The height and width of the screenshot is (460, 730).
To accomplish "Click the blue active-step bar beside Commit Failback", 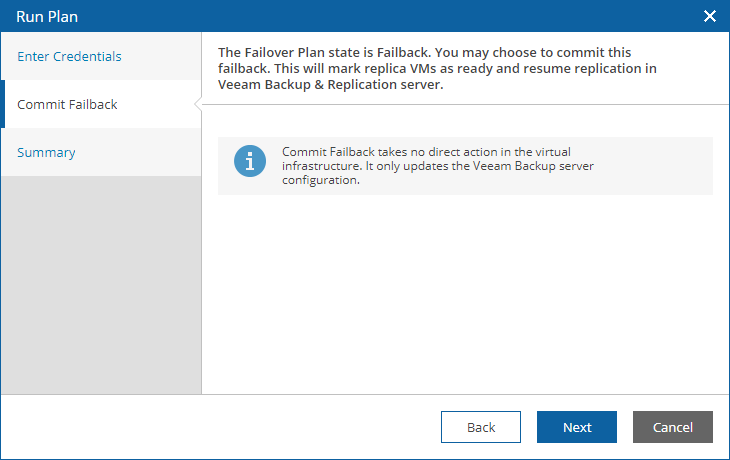I will click(x=3, y=104).
